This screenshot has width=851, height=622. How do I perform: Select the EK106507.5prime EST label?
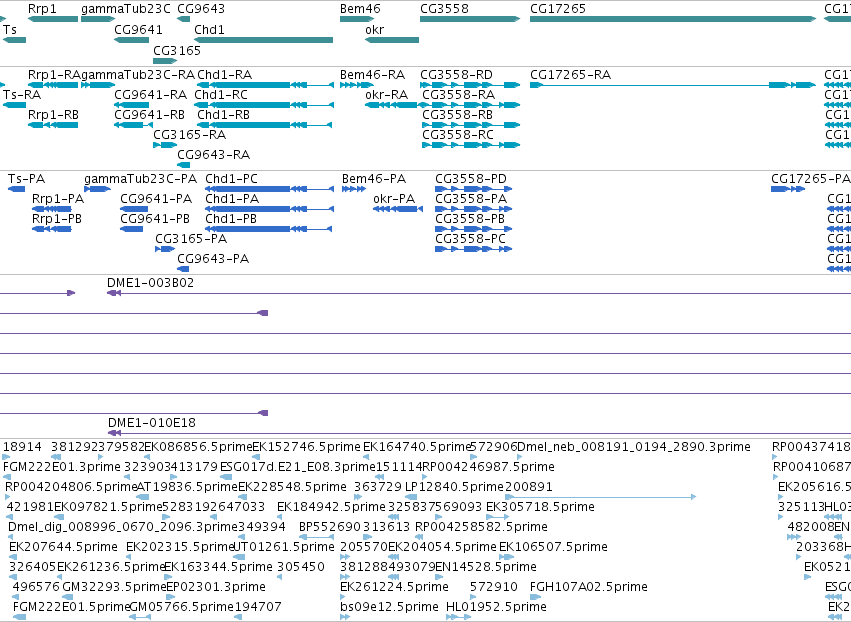pos(553,547)
